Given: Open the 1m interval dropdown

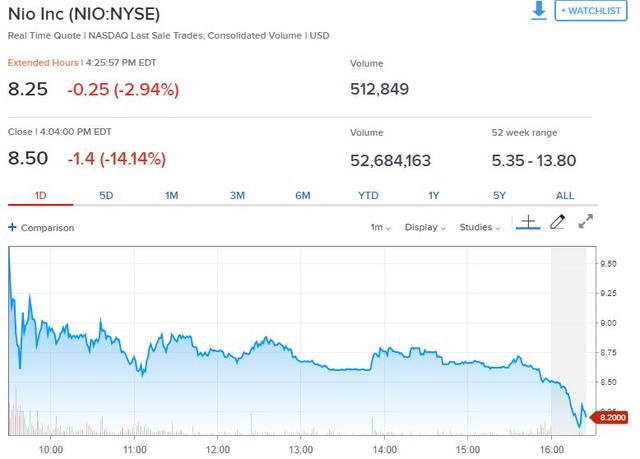Looking at the screenshot, I should [x=380, y=227].
